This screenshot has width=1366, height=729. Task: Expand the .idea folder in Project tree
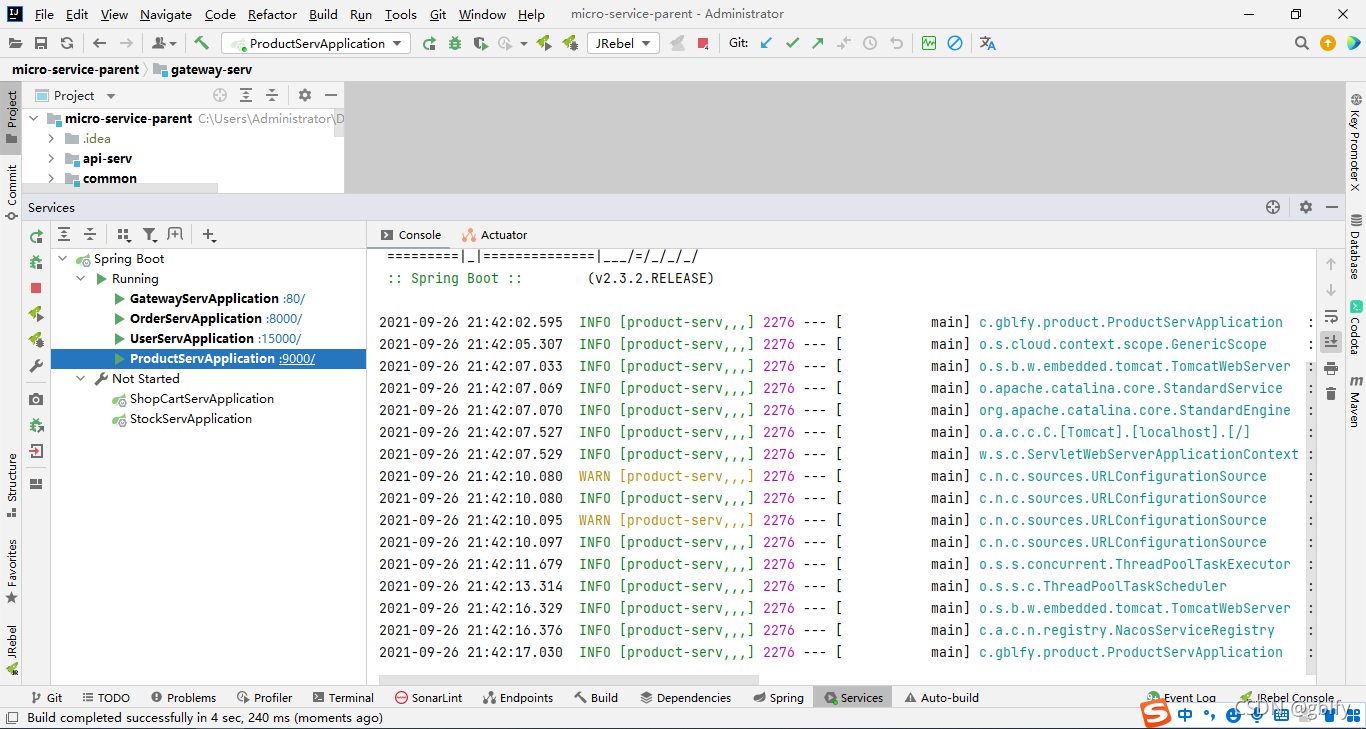coord(52,139)
